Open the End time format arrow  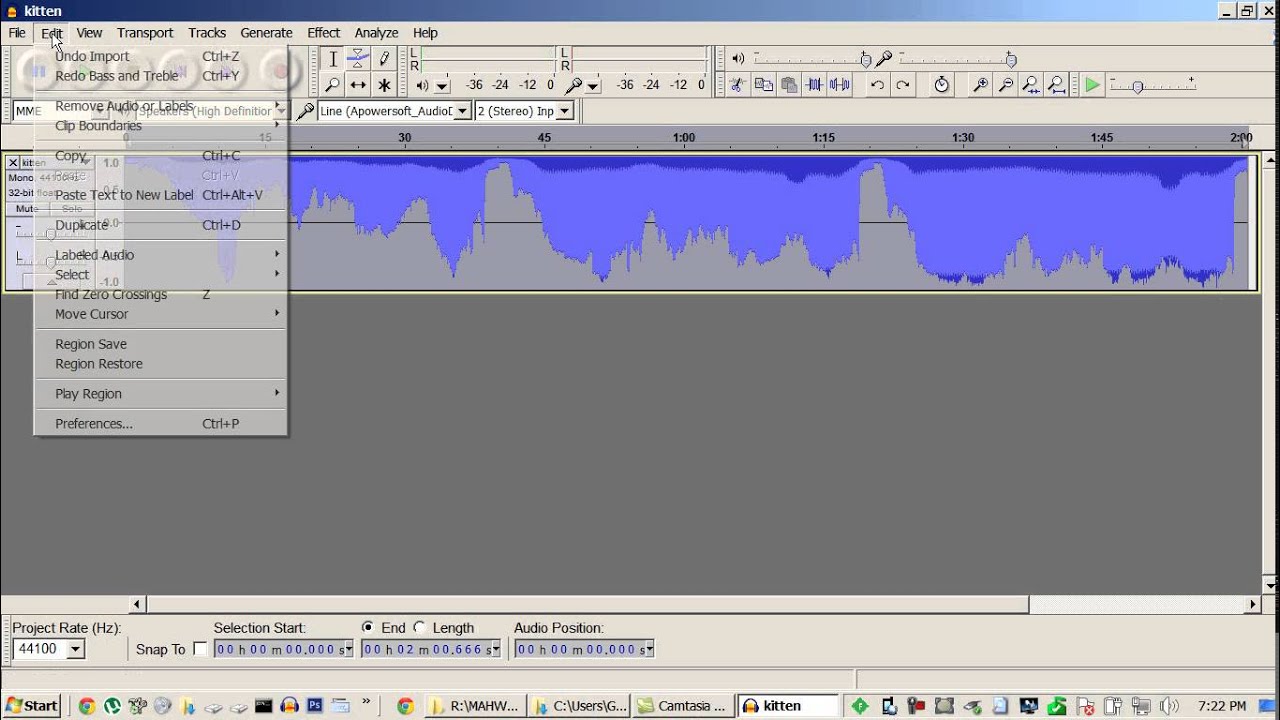496,650
